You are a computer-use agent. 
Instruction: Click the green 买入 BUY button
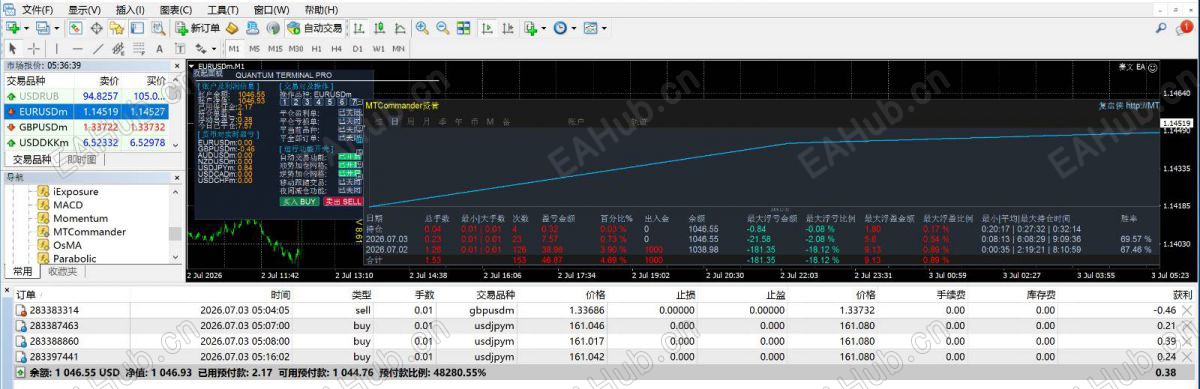tap(299, 201)
